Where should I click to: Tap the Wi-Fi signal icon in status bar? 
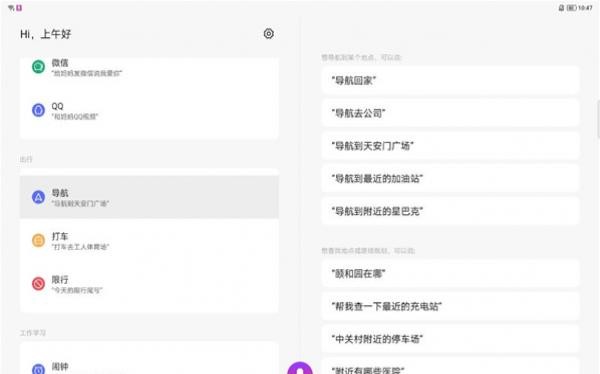click(x=11, y=8)
